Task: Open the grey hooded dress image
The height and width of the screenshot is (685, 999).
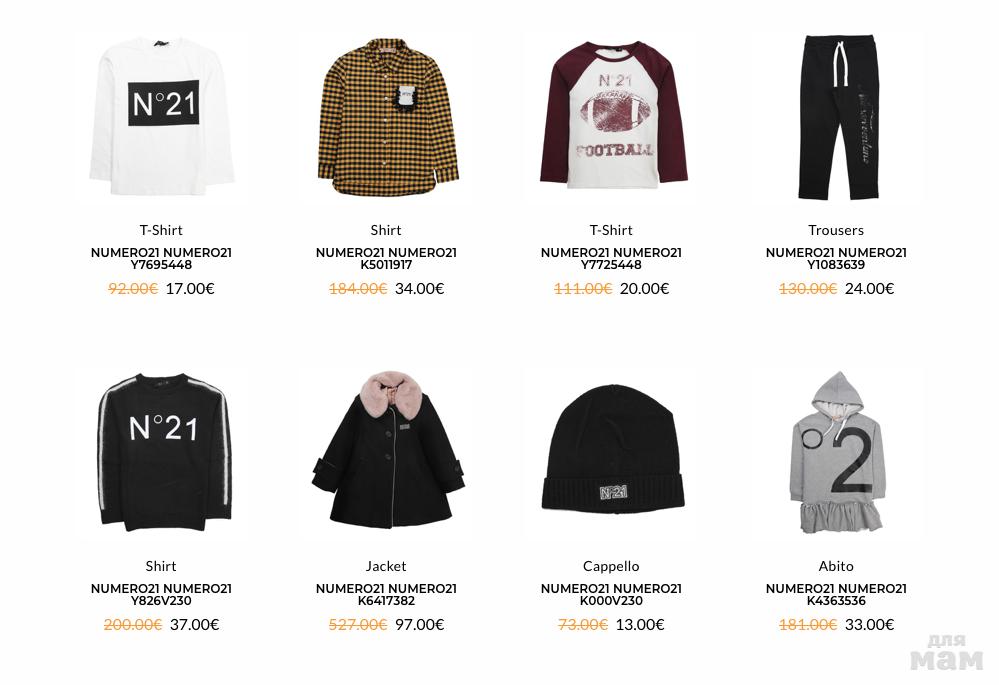Action: 837,452
